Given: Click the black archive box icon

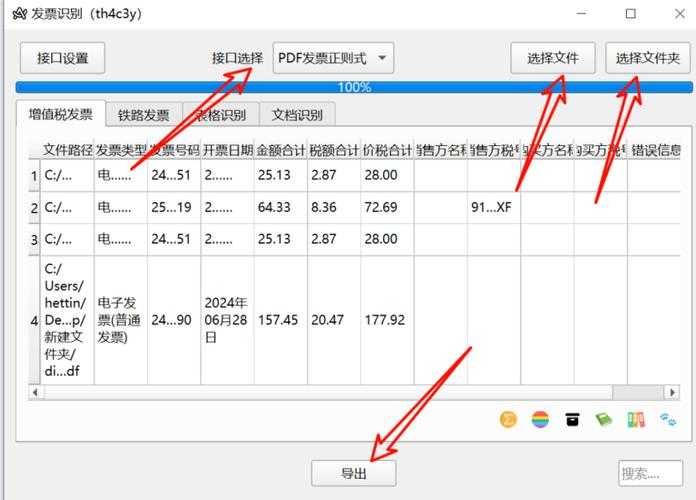Looking at the screenshot, I should 572,419.
